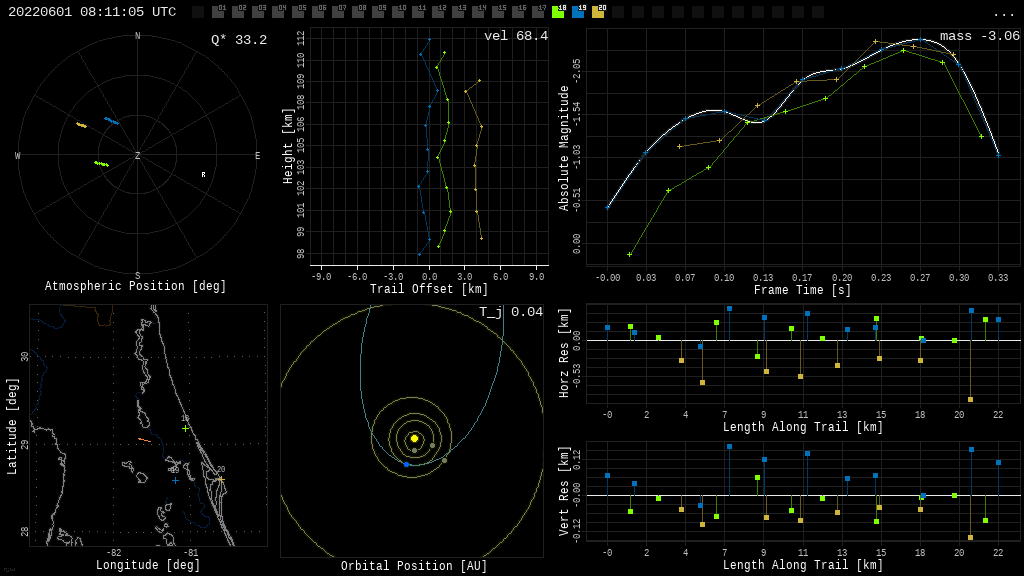
Task: Click the Q* 33.2 quality value
Action: (238, 40)
